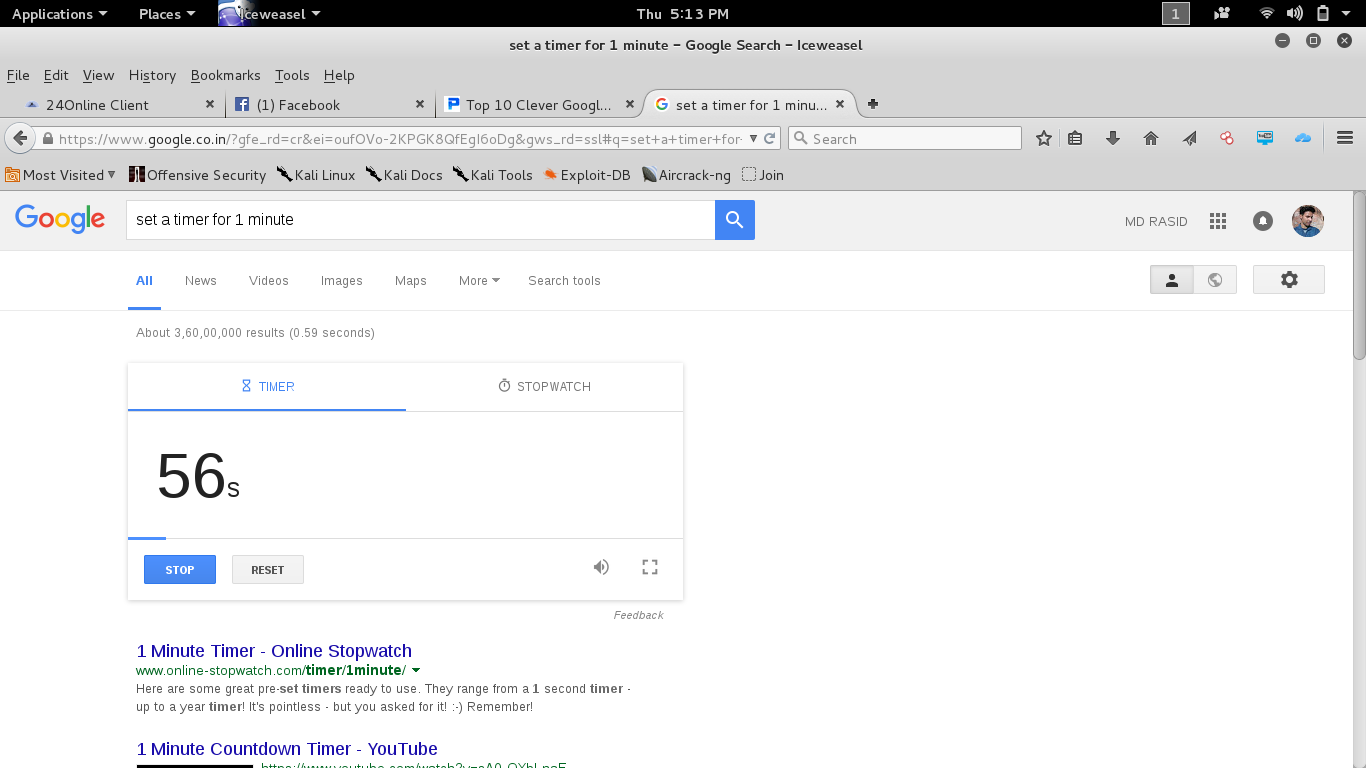Viewport: 1366px width, 768px height.
Task: Open the Iceweasel top bar app menu
Action: (x=270, y=14)
